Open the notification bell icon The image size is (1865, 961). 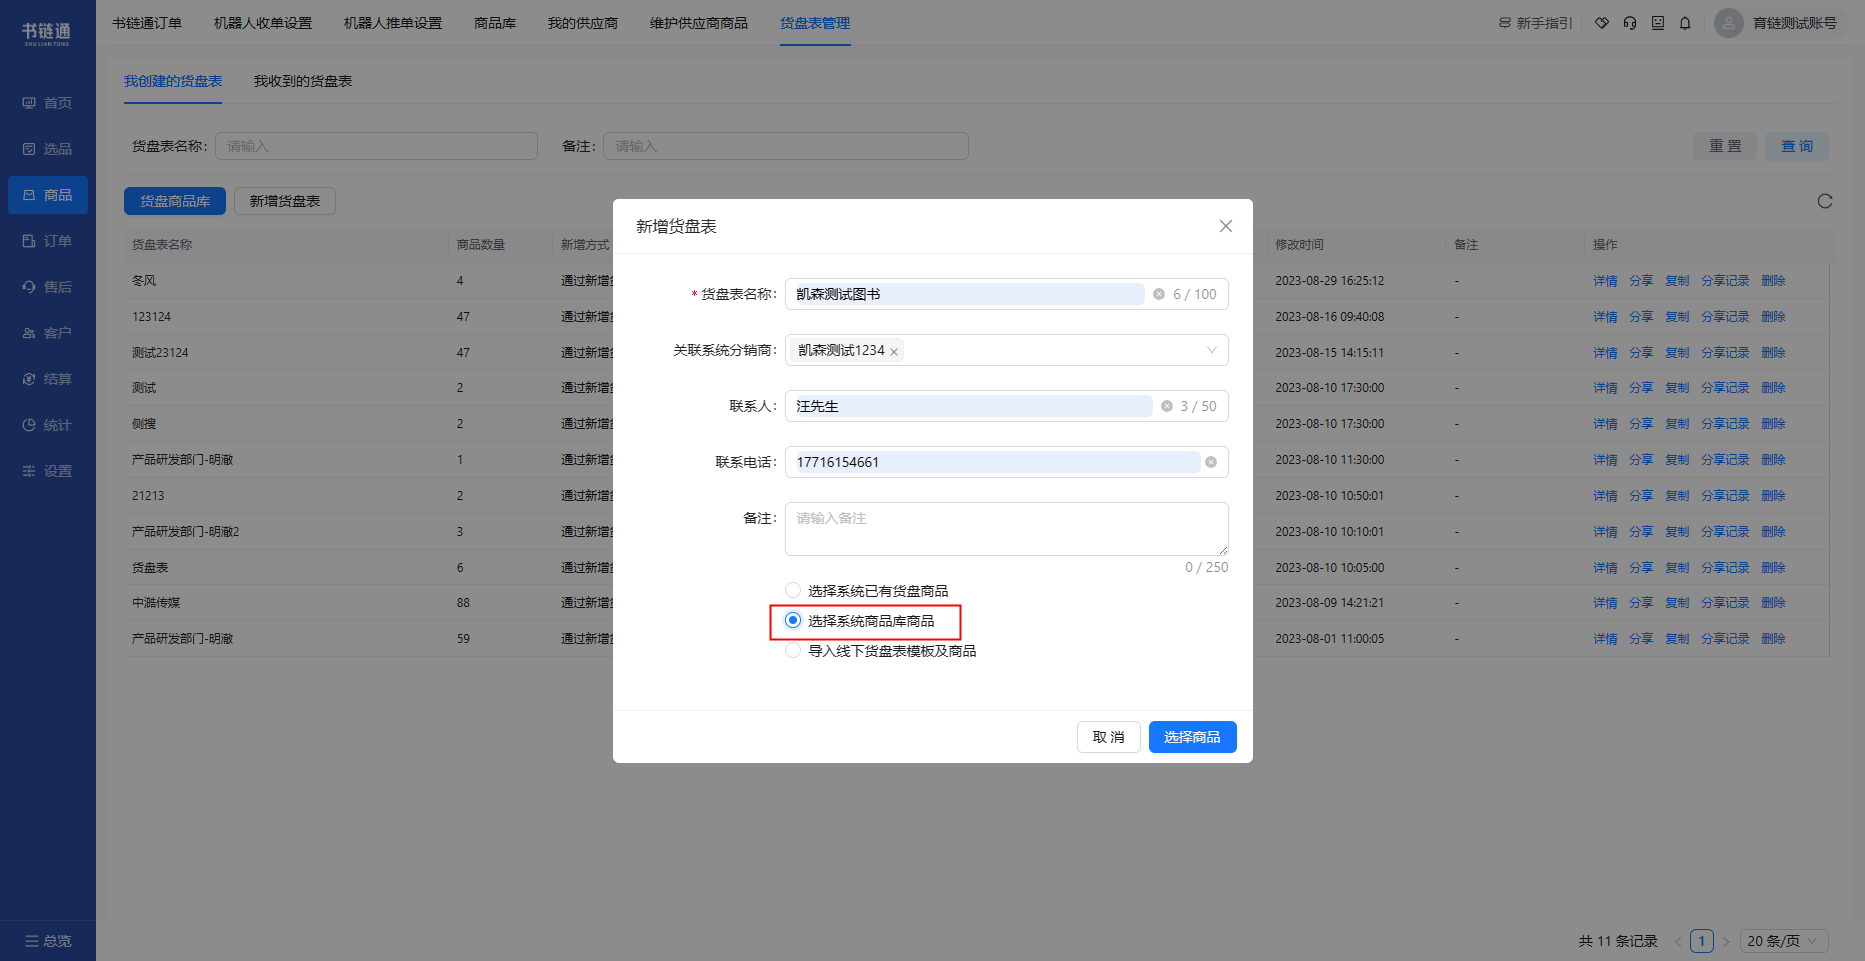pos(1685,23)
